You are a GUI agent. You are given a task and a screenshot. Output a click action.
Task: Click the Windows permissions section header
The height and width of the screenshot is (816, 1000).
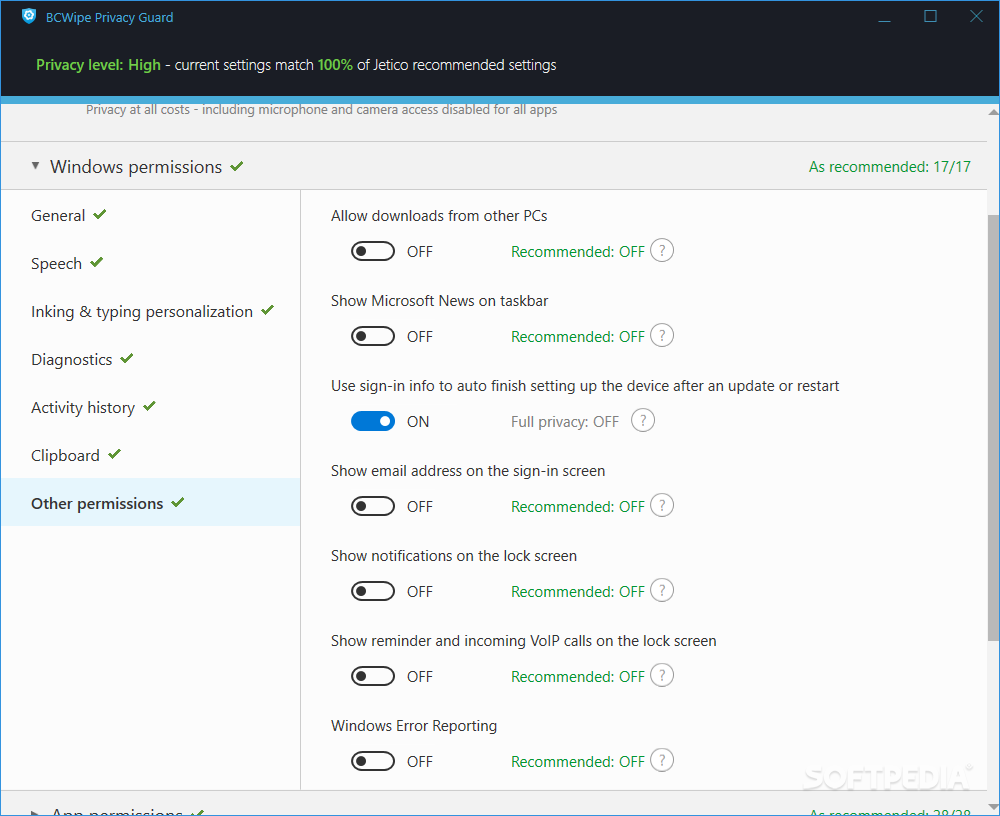(x=494, y=166)
